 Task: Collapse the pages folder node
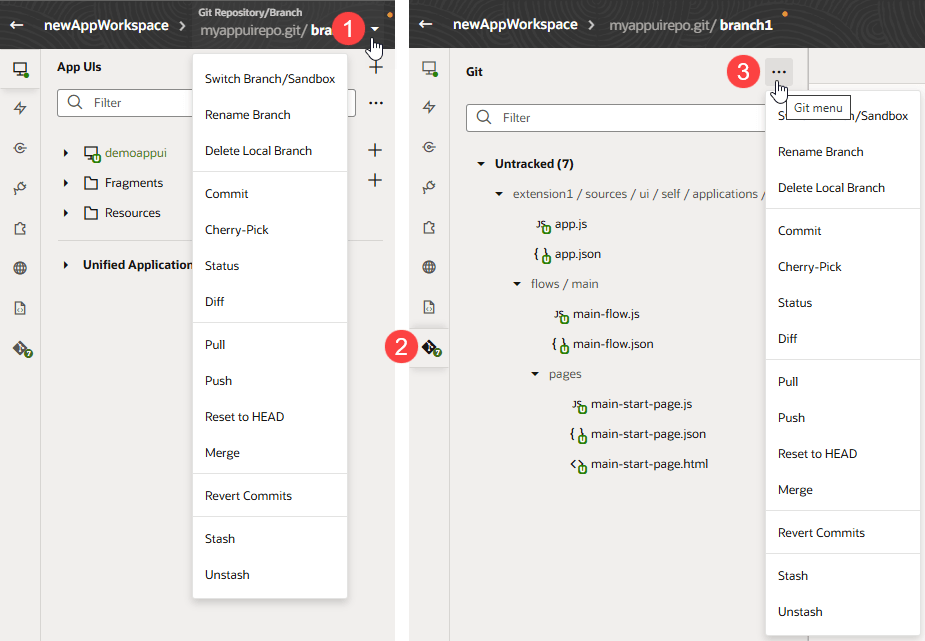click(535, 374)
